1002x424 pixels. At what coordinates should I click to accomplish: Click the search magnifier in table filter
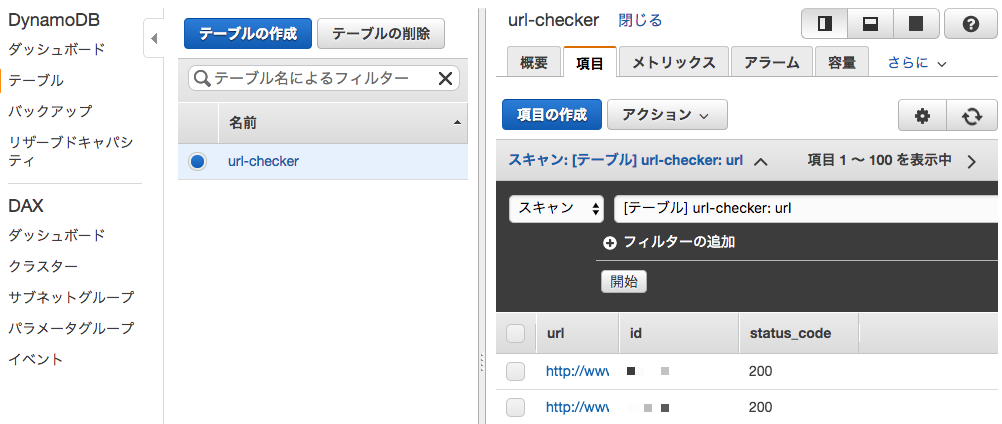(202, 79)
